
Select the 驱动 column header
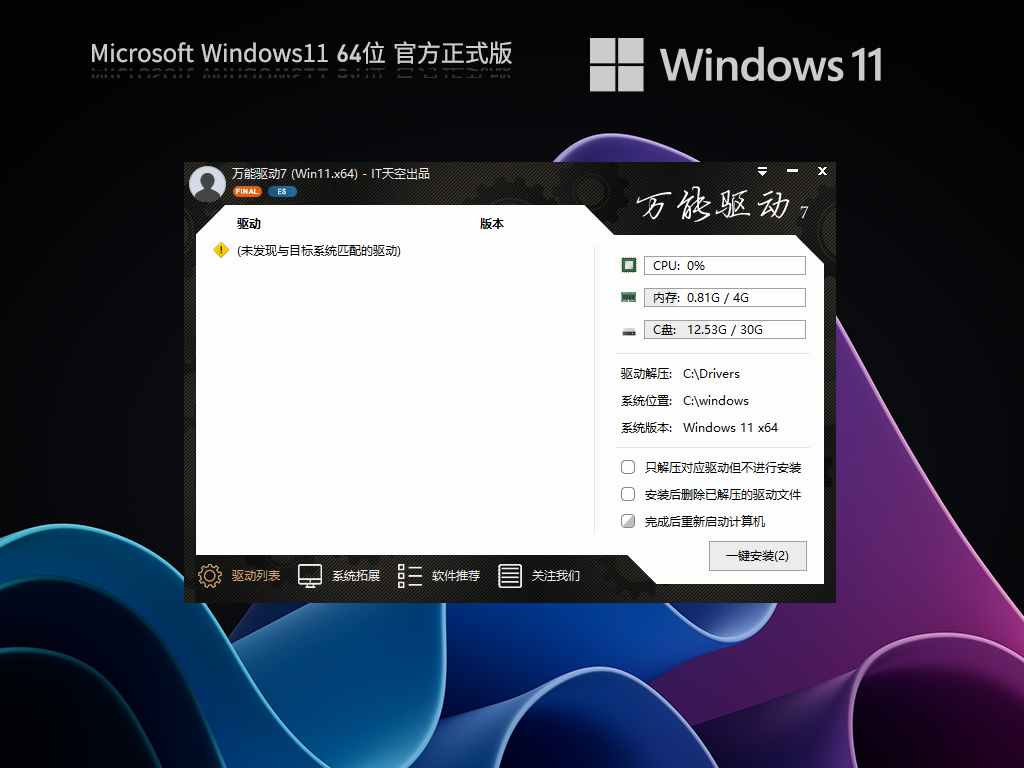[x=248, y=224]
